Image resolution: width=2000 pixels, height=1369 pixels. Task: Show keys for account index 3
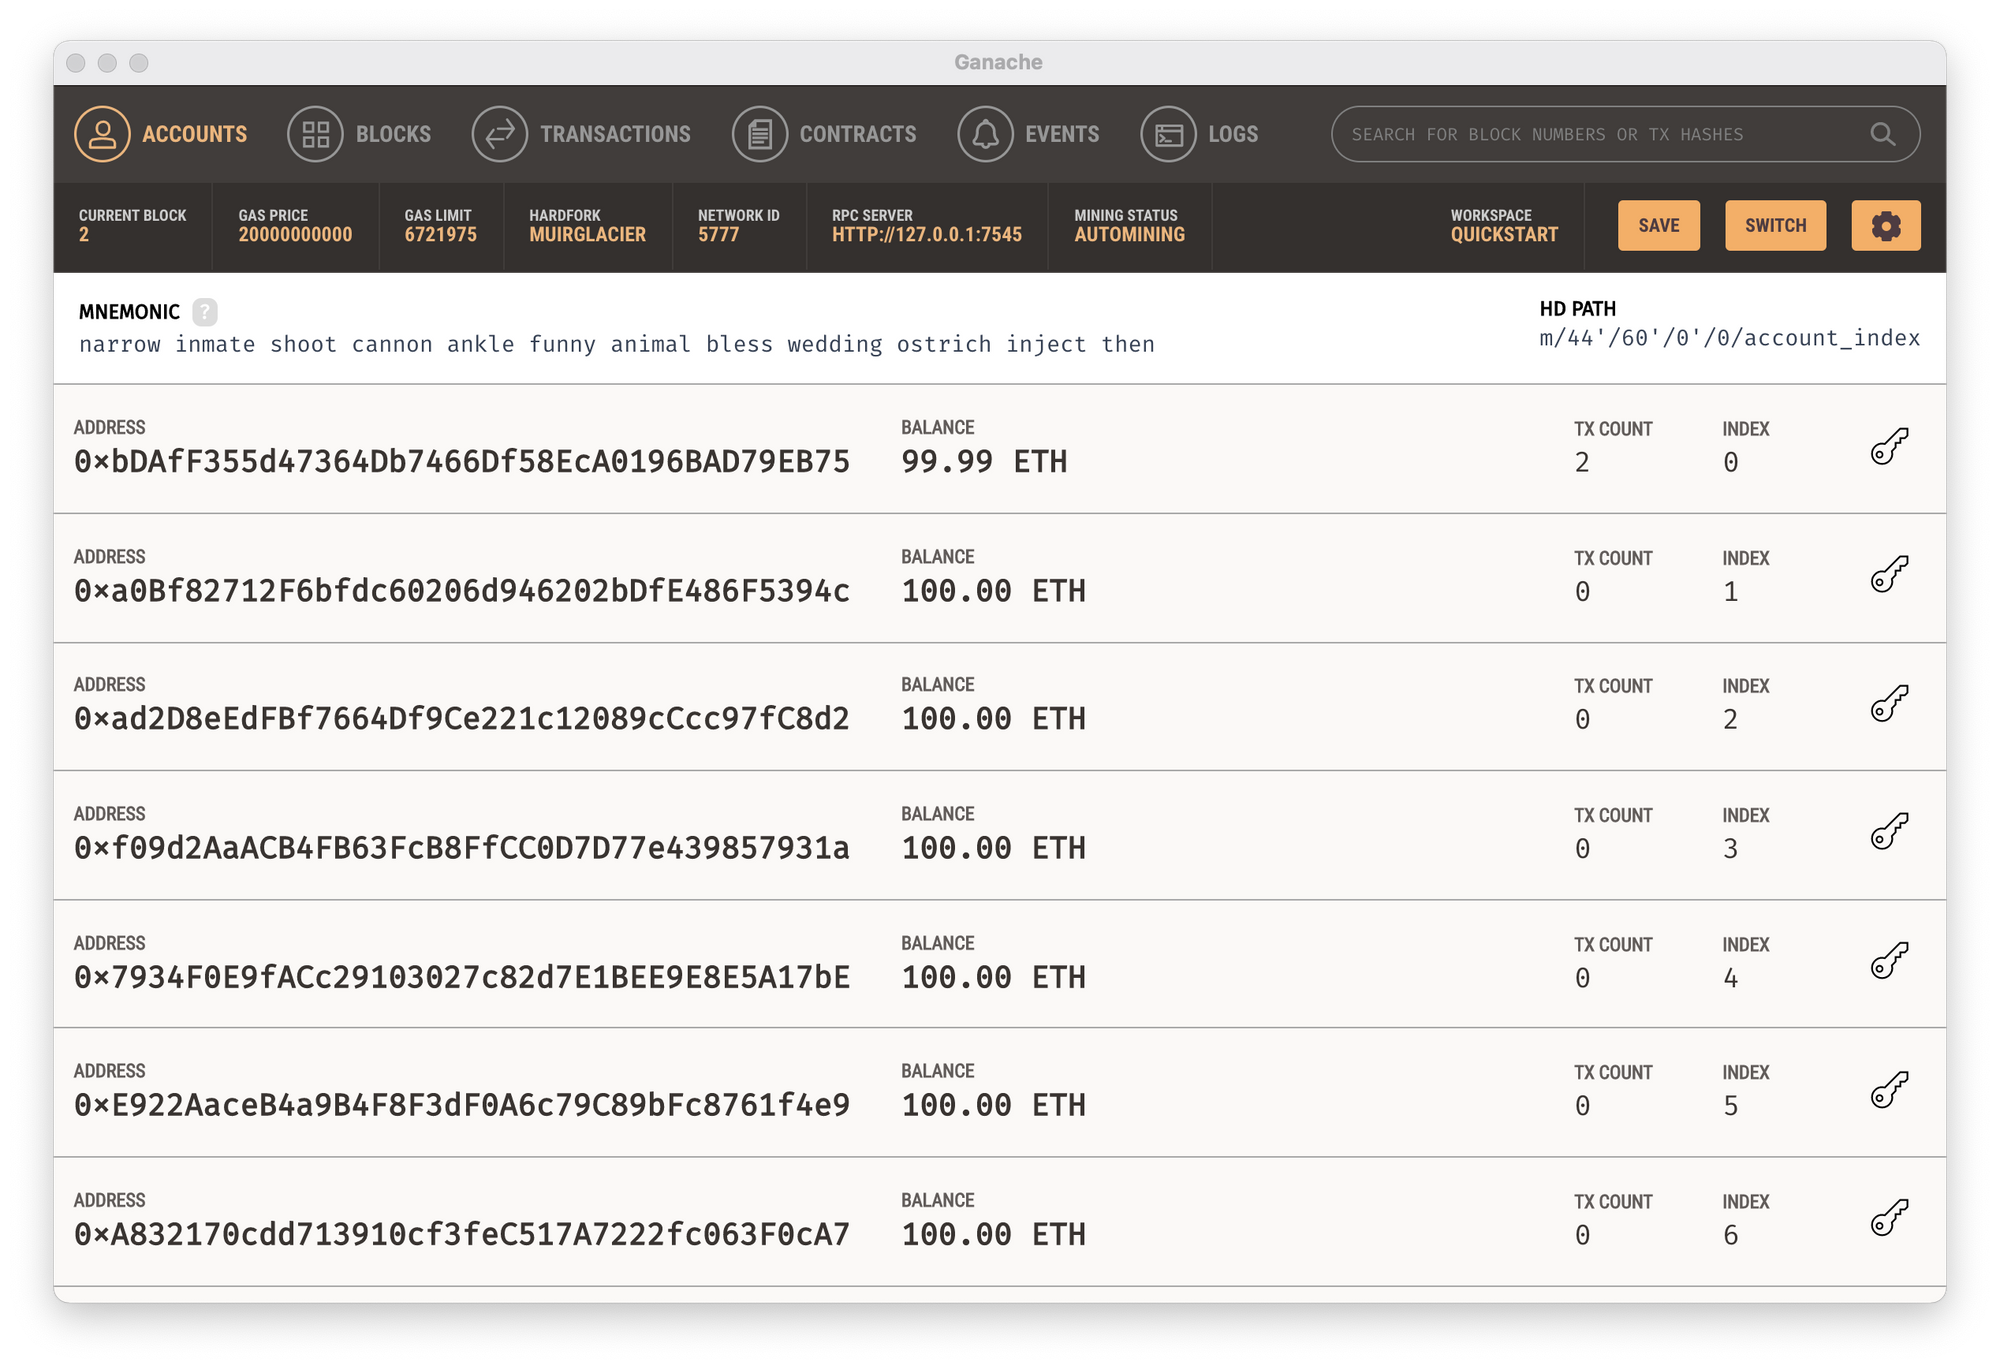click(1889, 832)
